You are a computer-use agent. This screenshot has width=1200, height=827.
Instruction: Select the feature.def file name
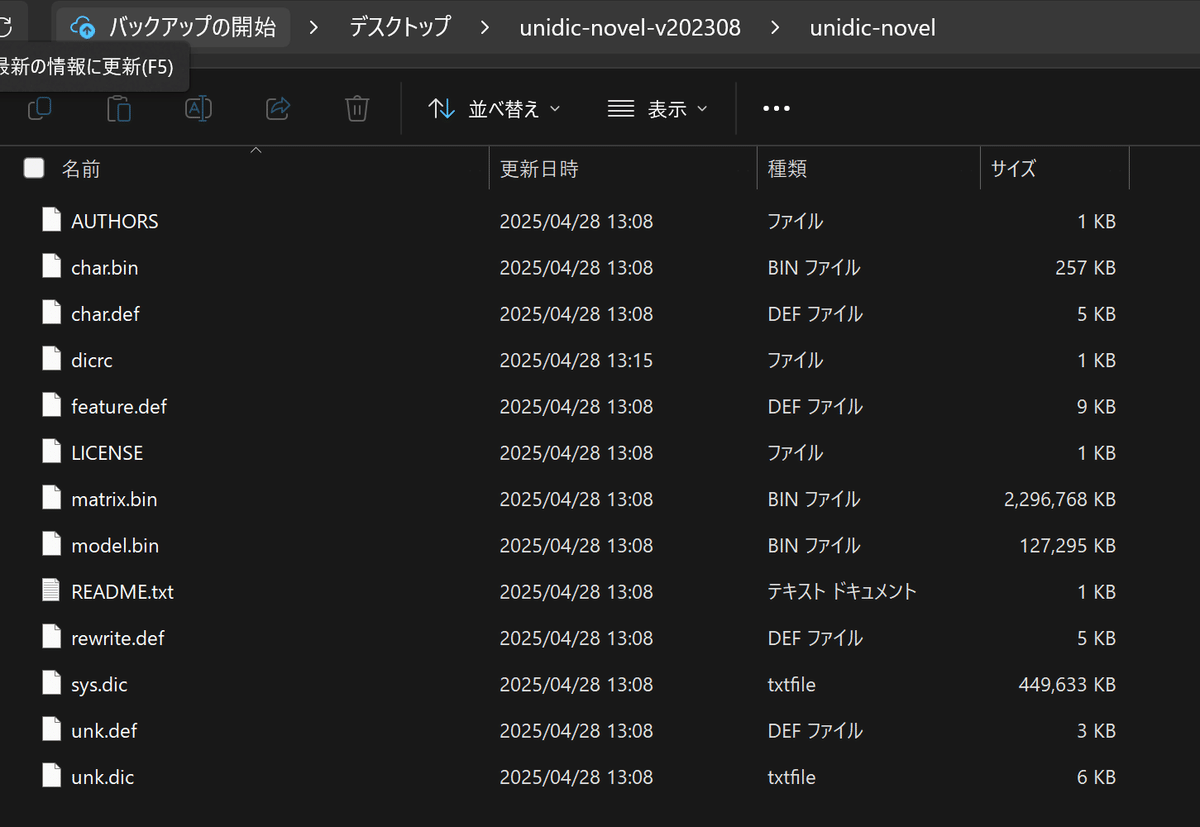[x=119, y=406]
